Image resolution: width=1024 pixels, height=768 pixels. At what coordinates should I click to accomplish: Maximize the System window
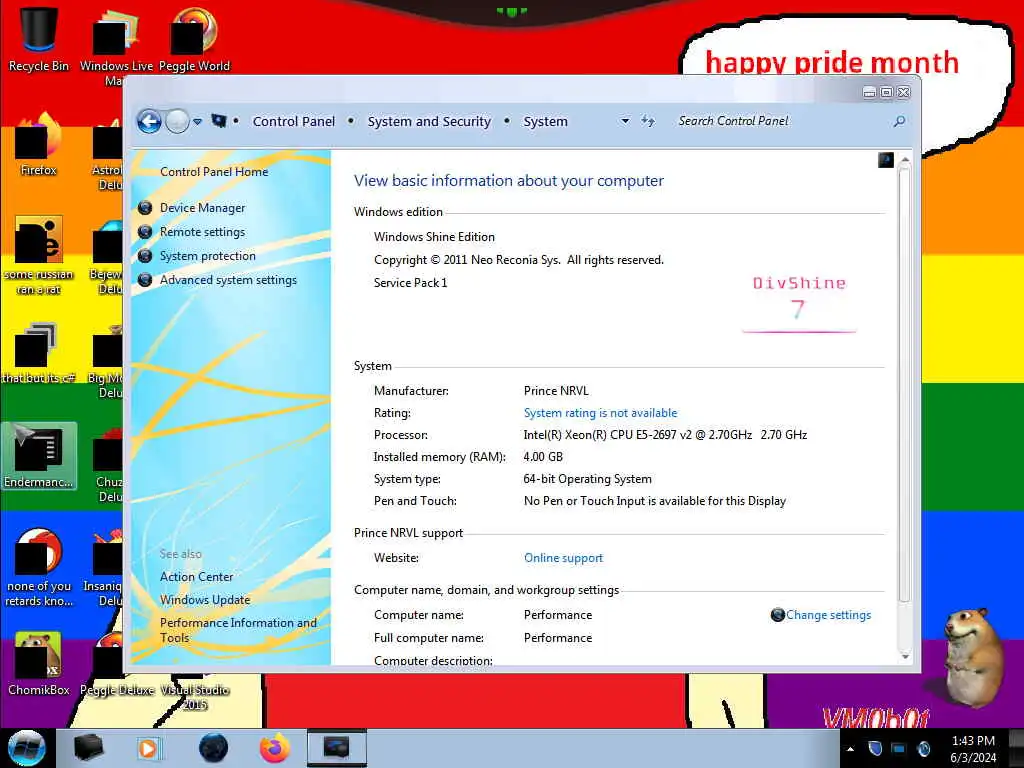(x=886, y=93)
